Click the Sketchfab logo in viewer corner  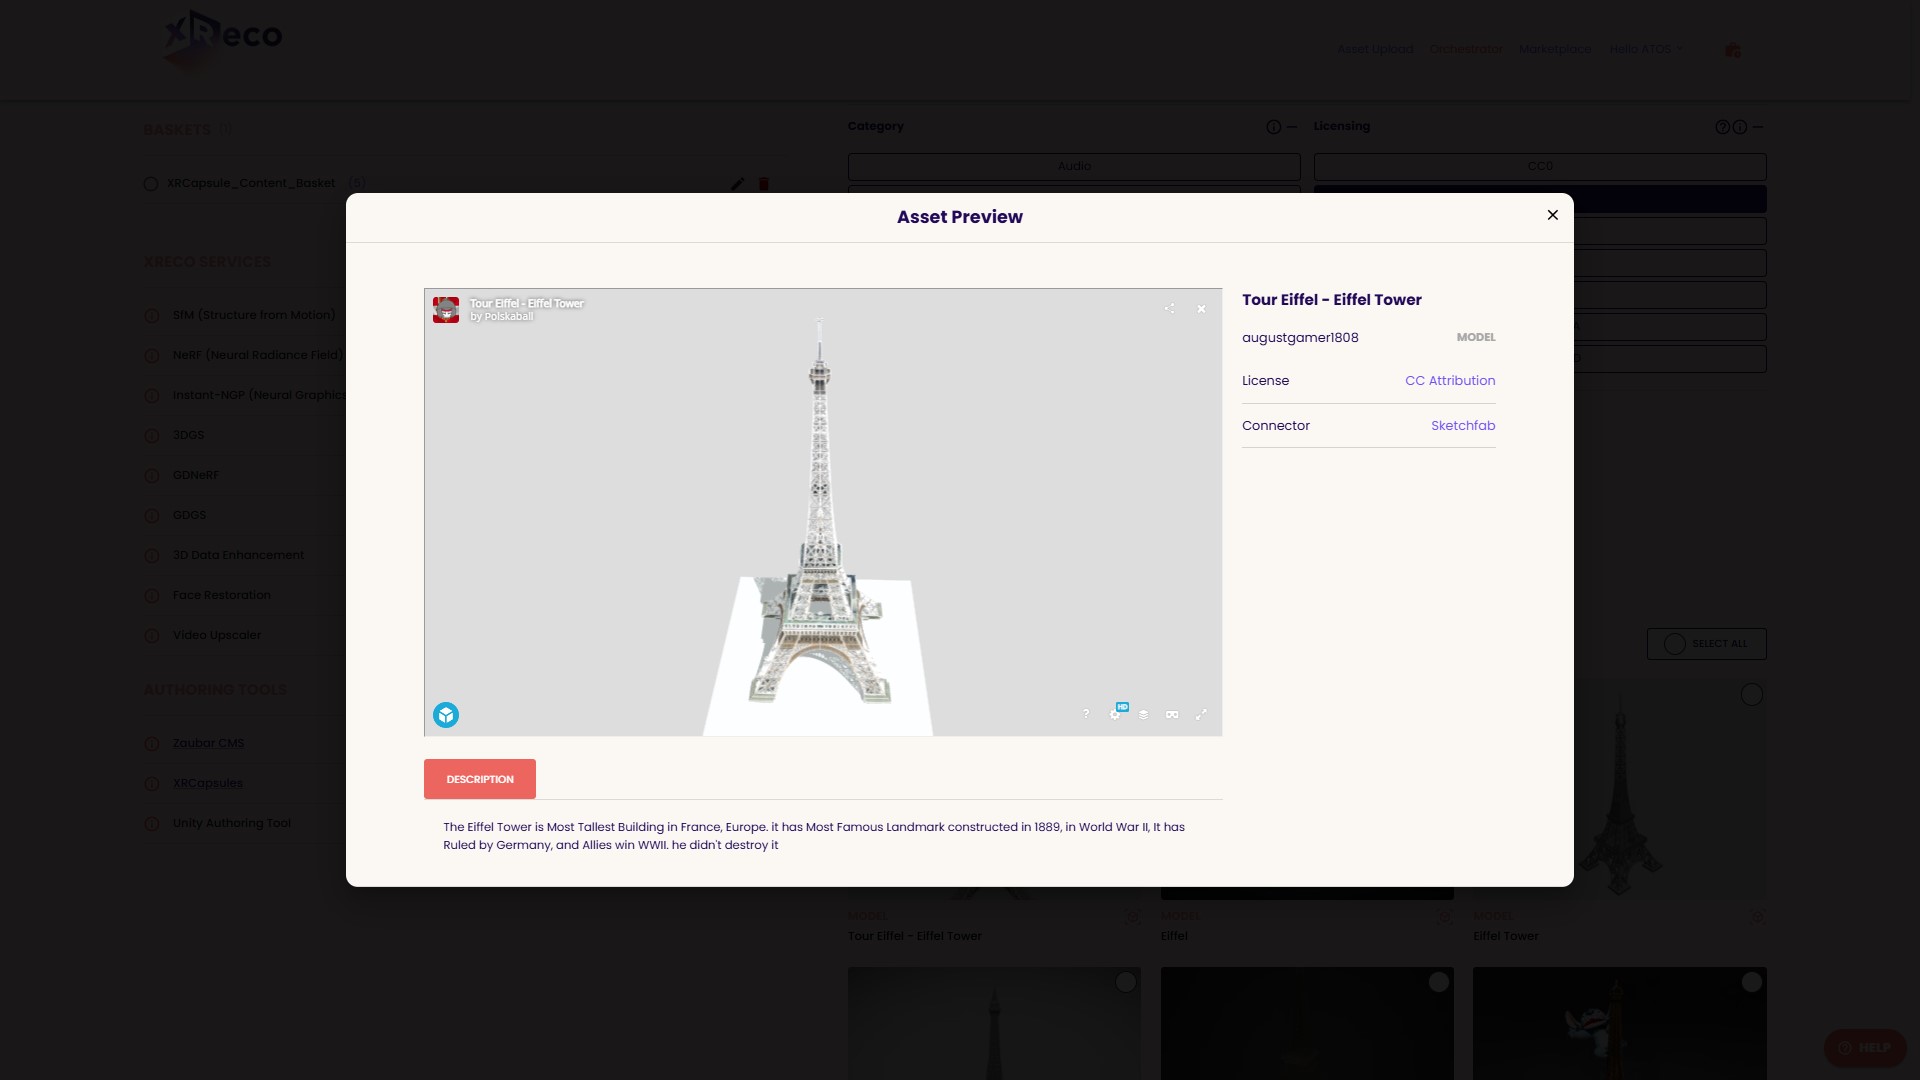tap(446, 715)
